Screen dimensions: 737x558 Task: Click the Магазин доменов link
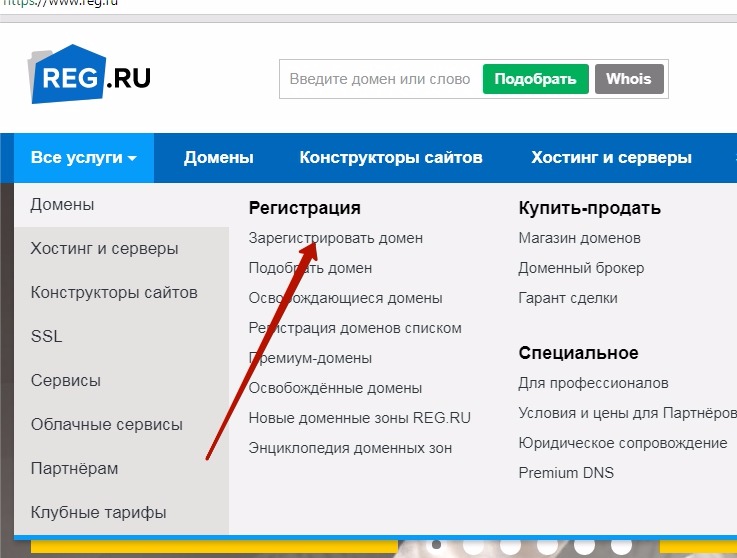click(x=579, y=238)
